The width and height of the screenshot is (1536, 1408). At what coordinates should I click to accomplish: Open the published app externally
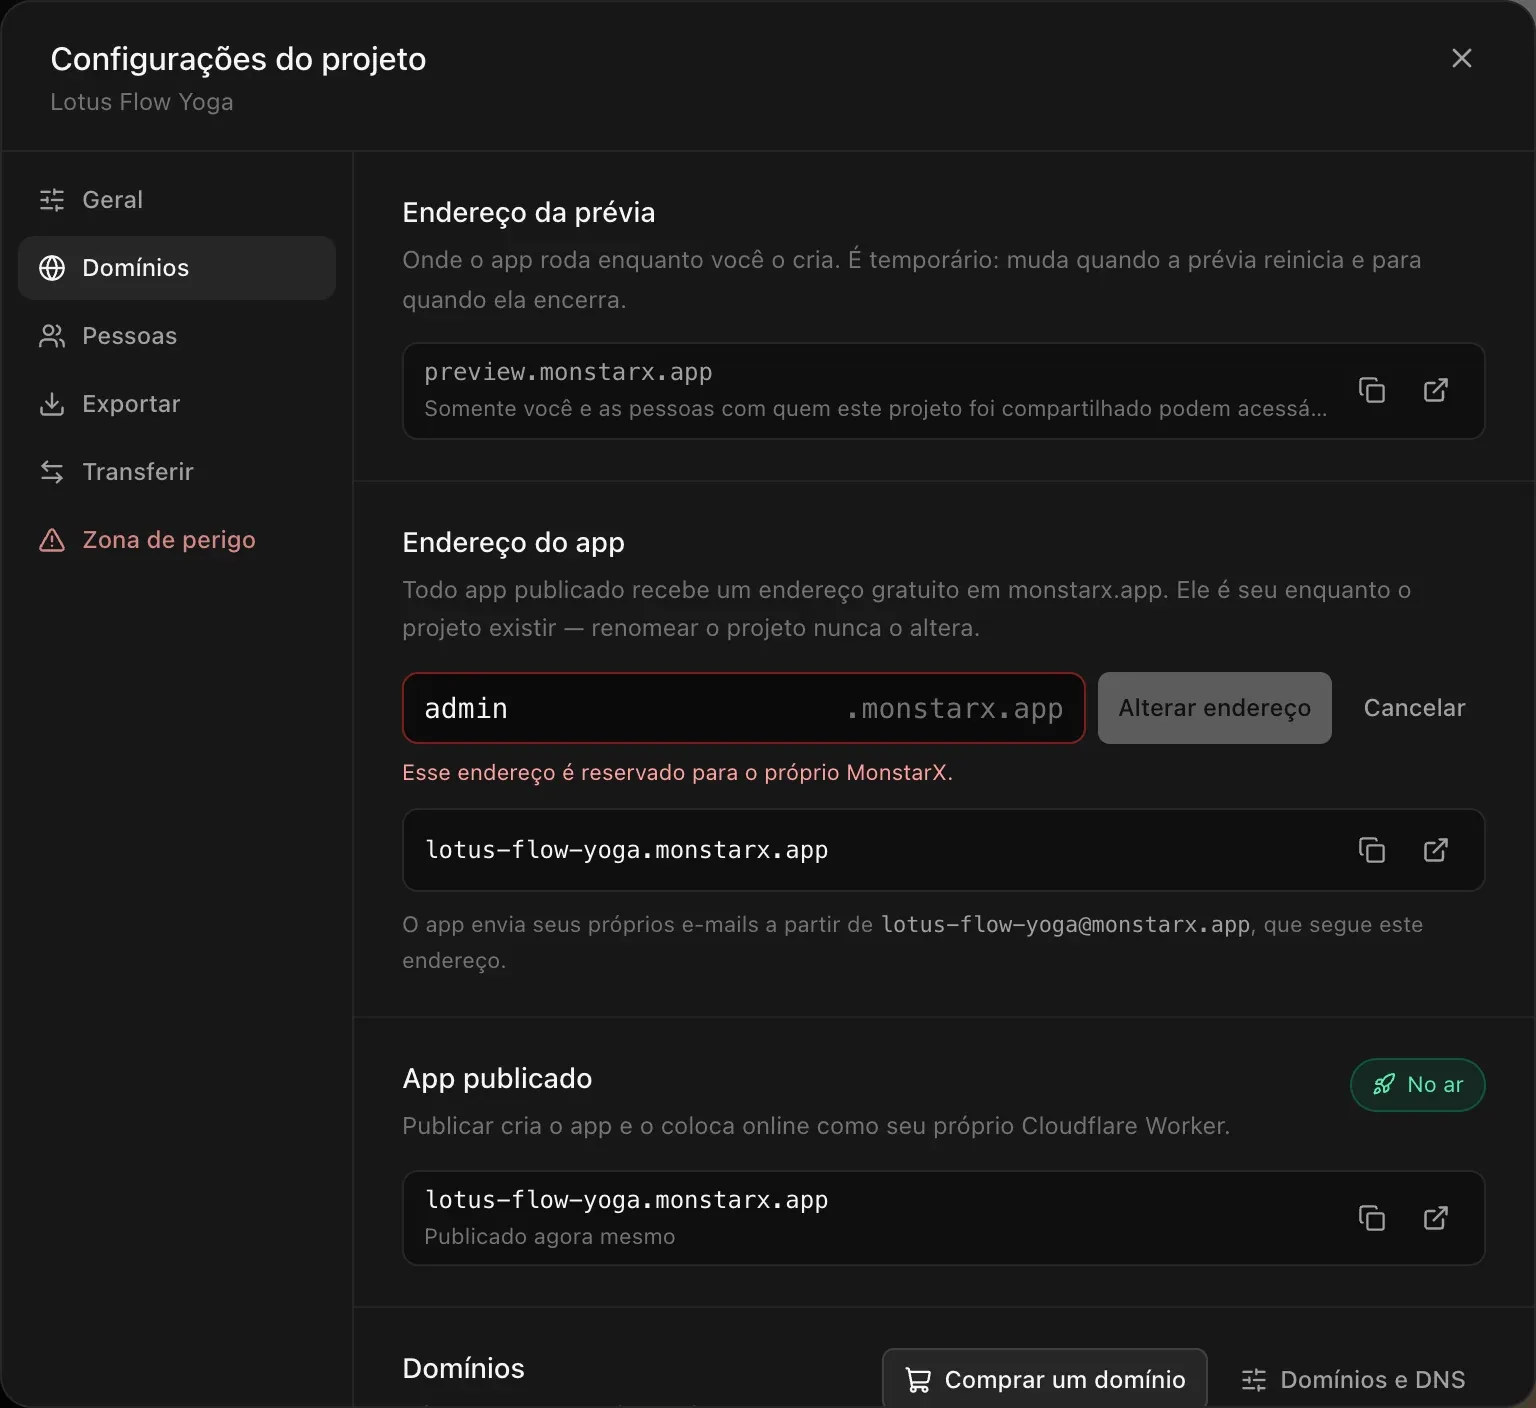1436,1218
